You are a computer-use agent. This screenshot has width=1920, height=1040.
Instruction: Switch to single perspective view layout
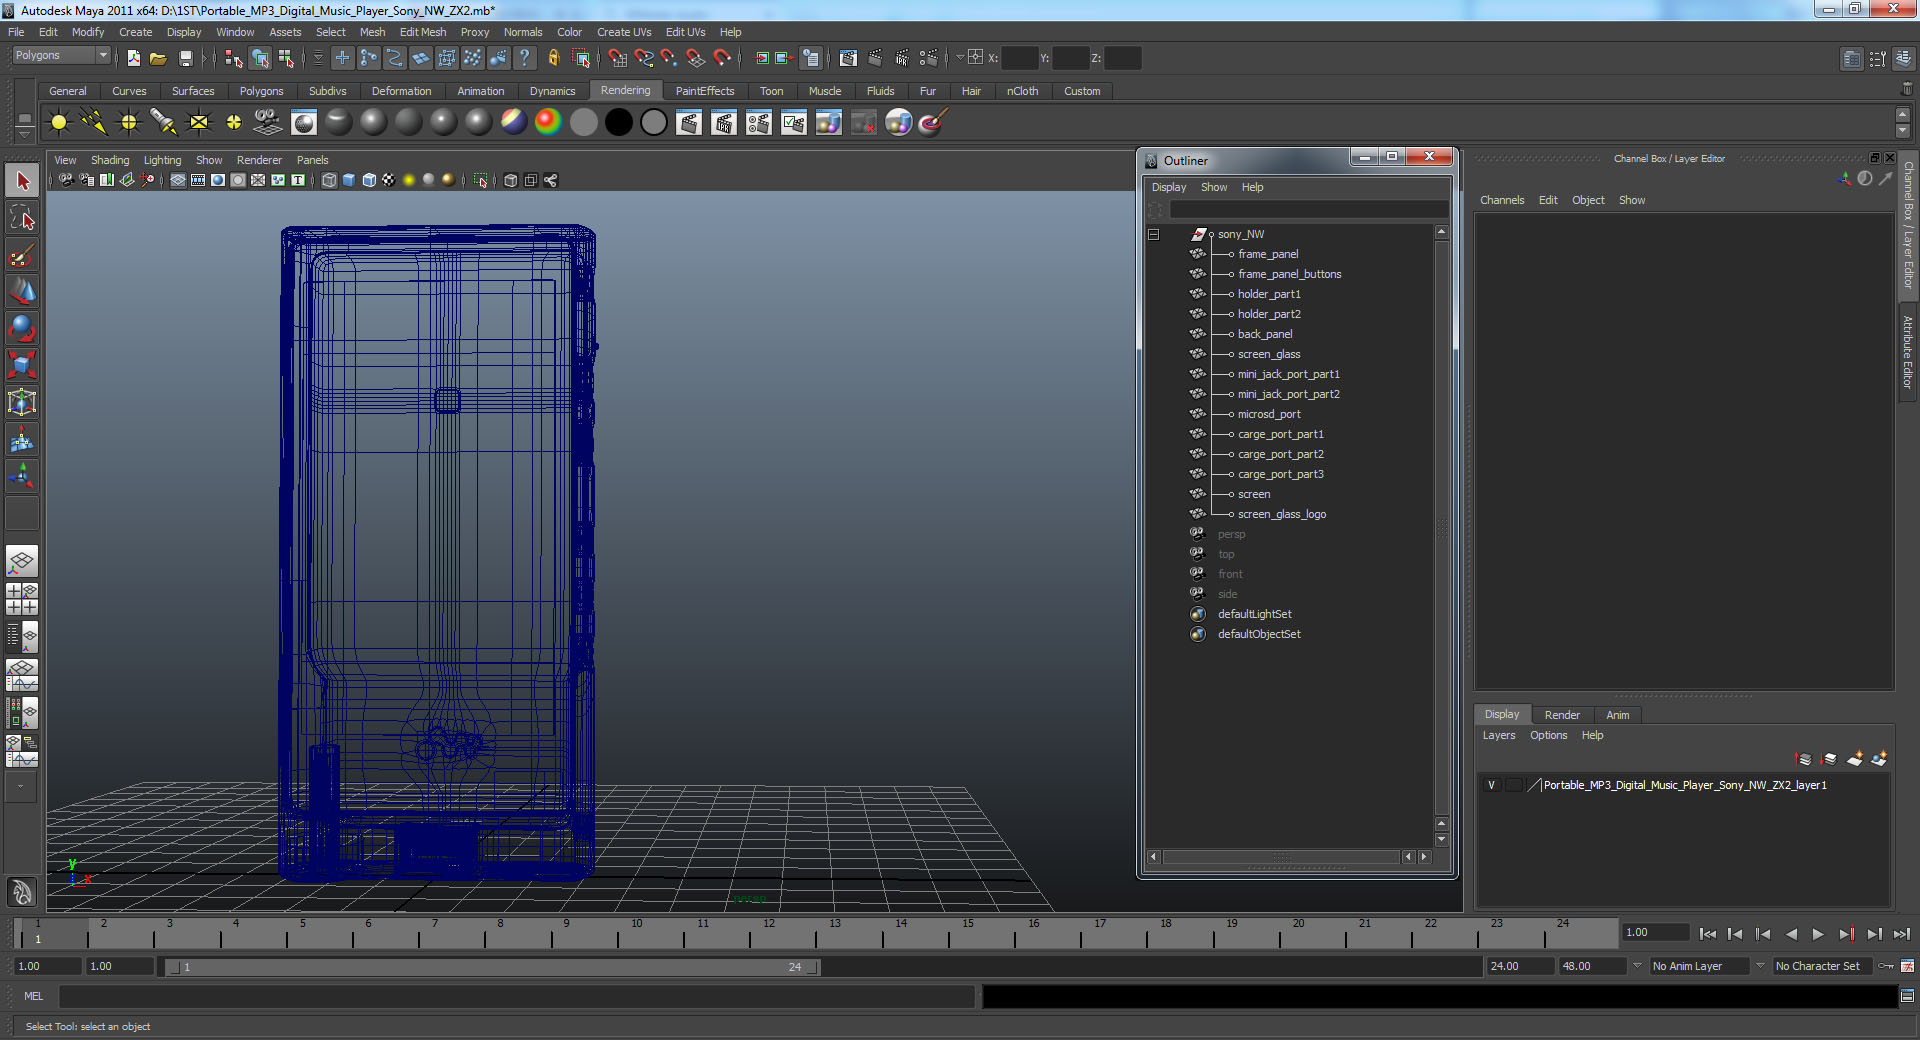[x=22, y=561]
